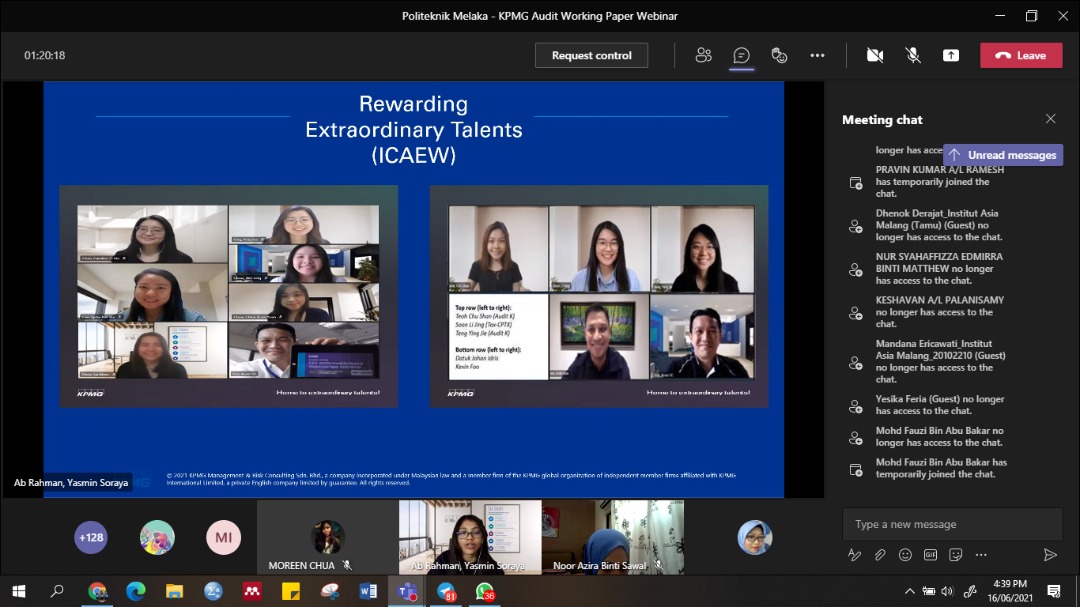Open the GIF picker in chat
1080x607 pixels.
click(x=930, y=555)
